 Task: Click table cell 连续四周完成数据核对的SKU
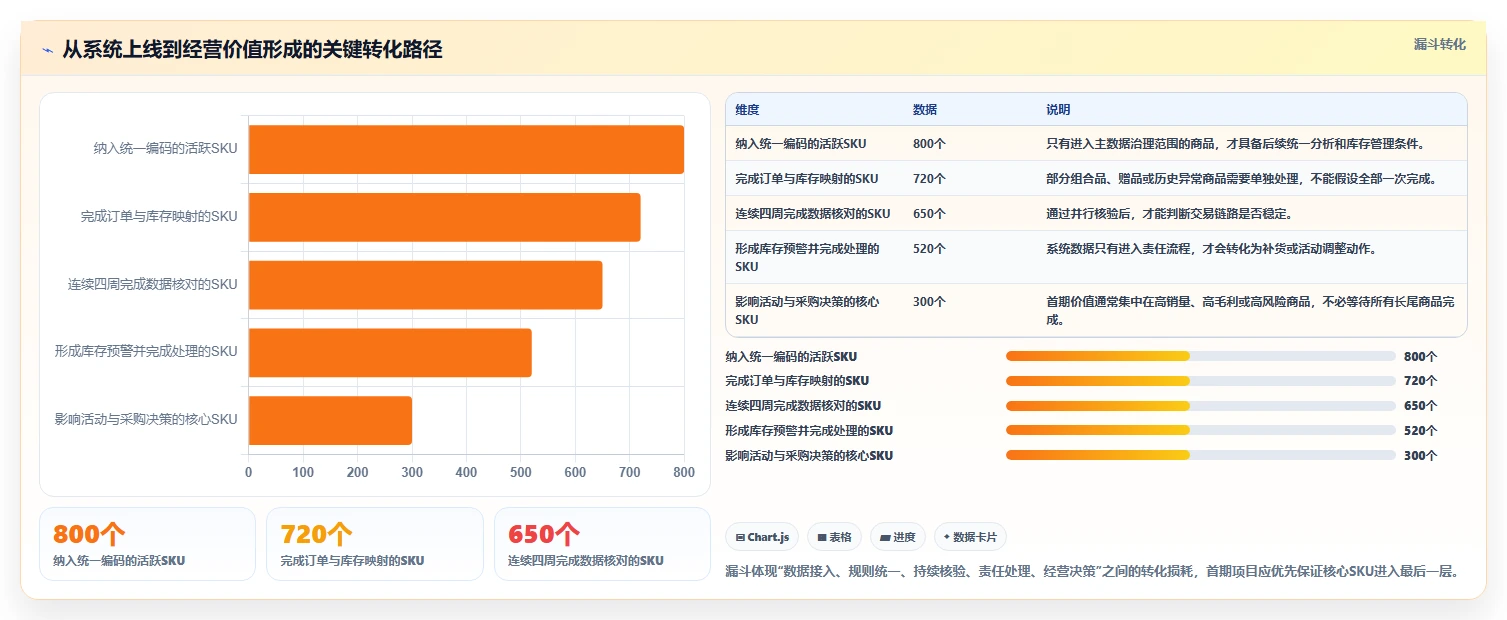(x=812, y=214)
